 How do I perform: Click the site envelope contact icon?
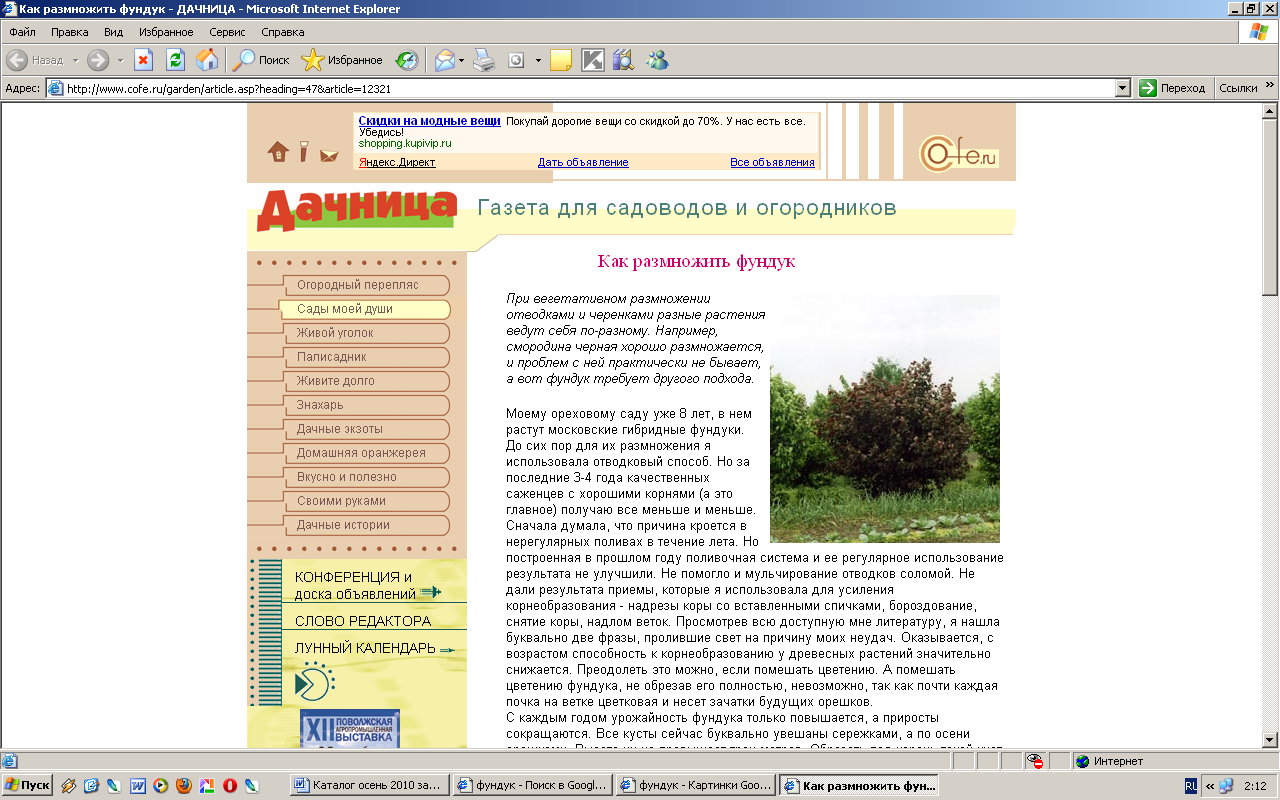(329, 155)
